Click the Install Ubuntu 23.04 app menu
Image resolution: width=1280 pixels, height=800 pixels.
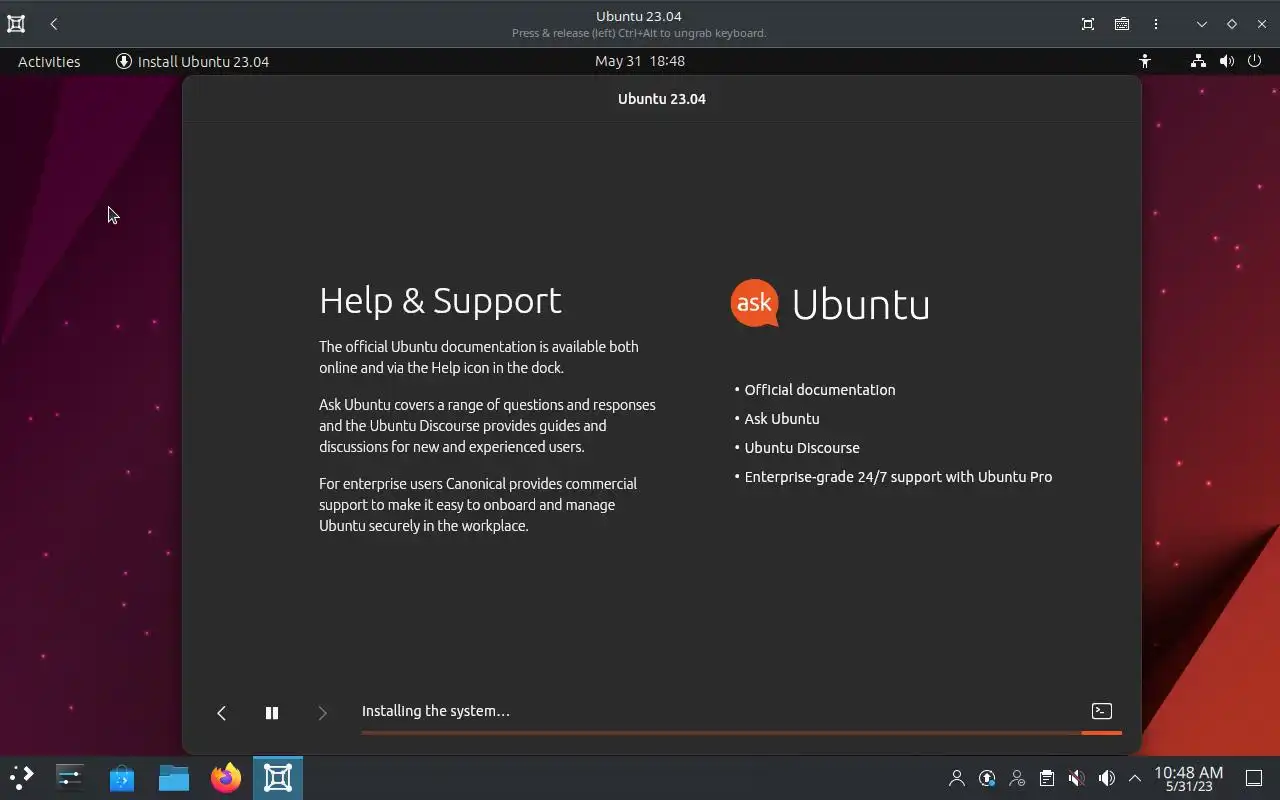(192, 61)
